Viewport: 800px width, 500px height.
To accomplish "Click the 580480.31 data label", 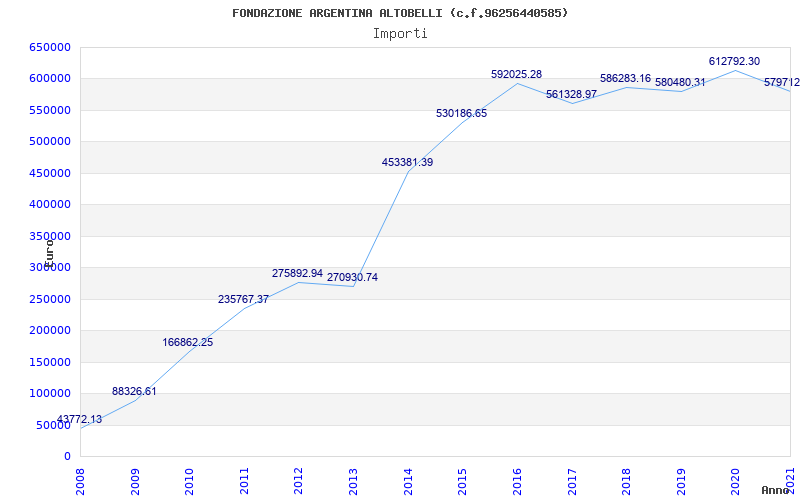I will pos(680,82).
